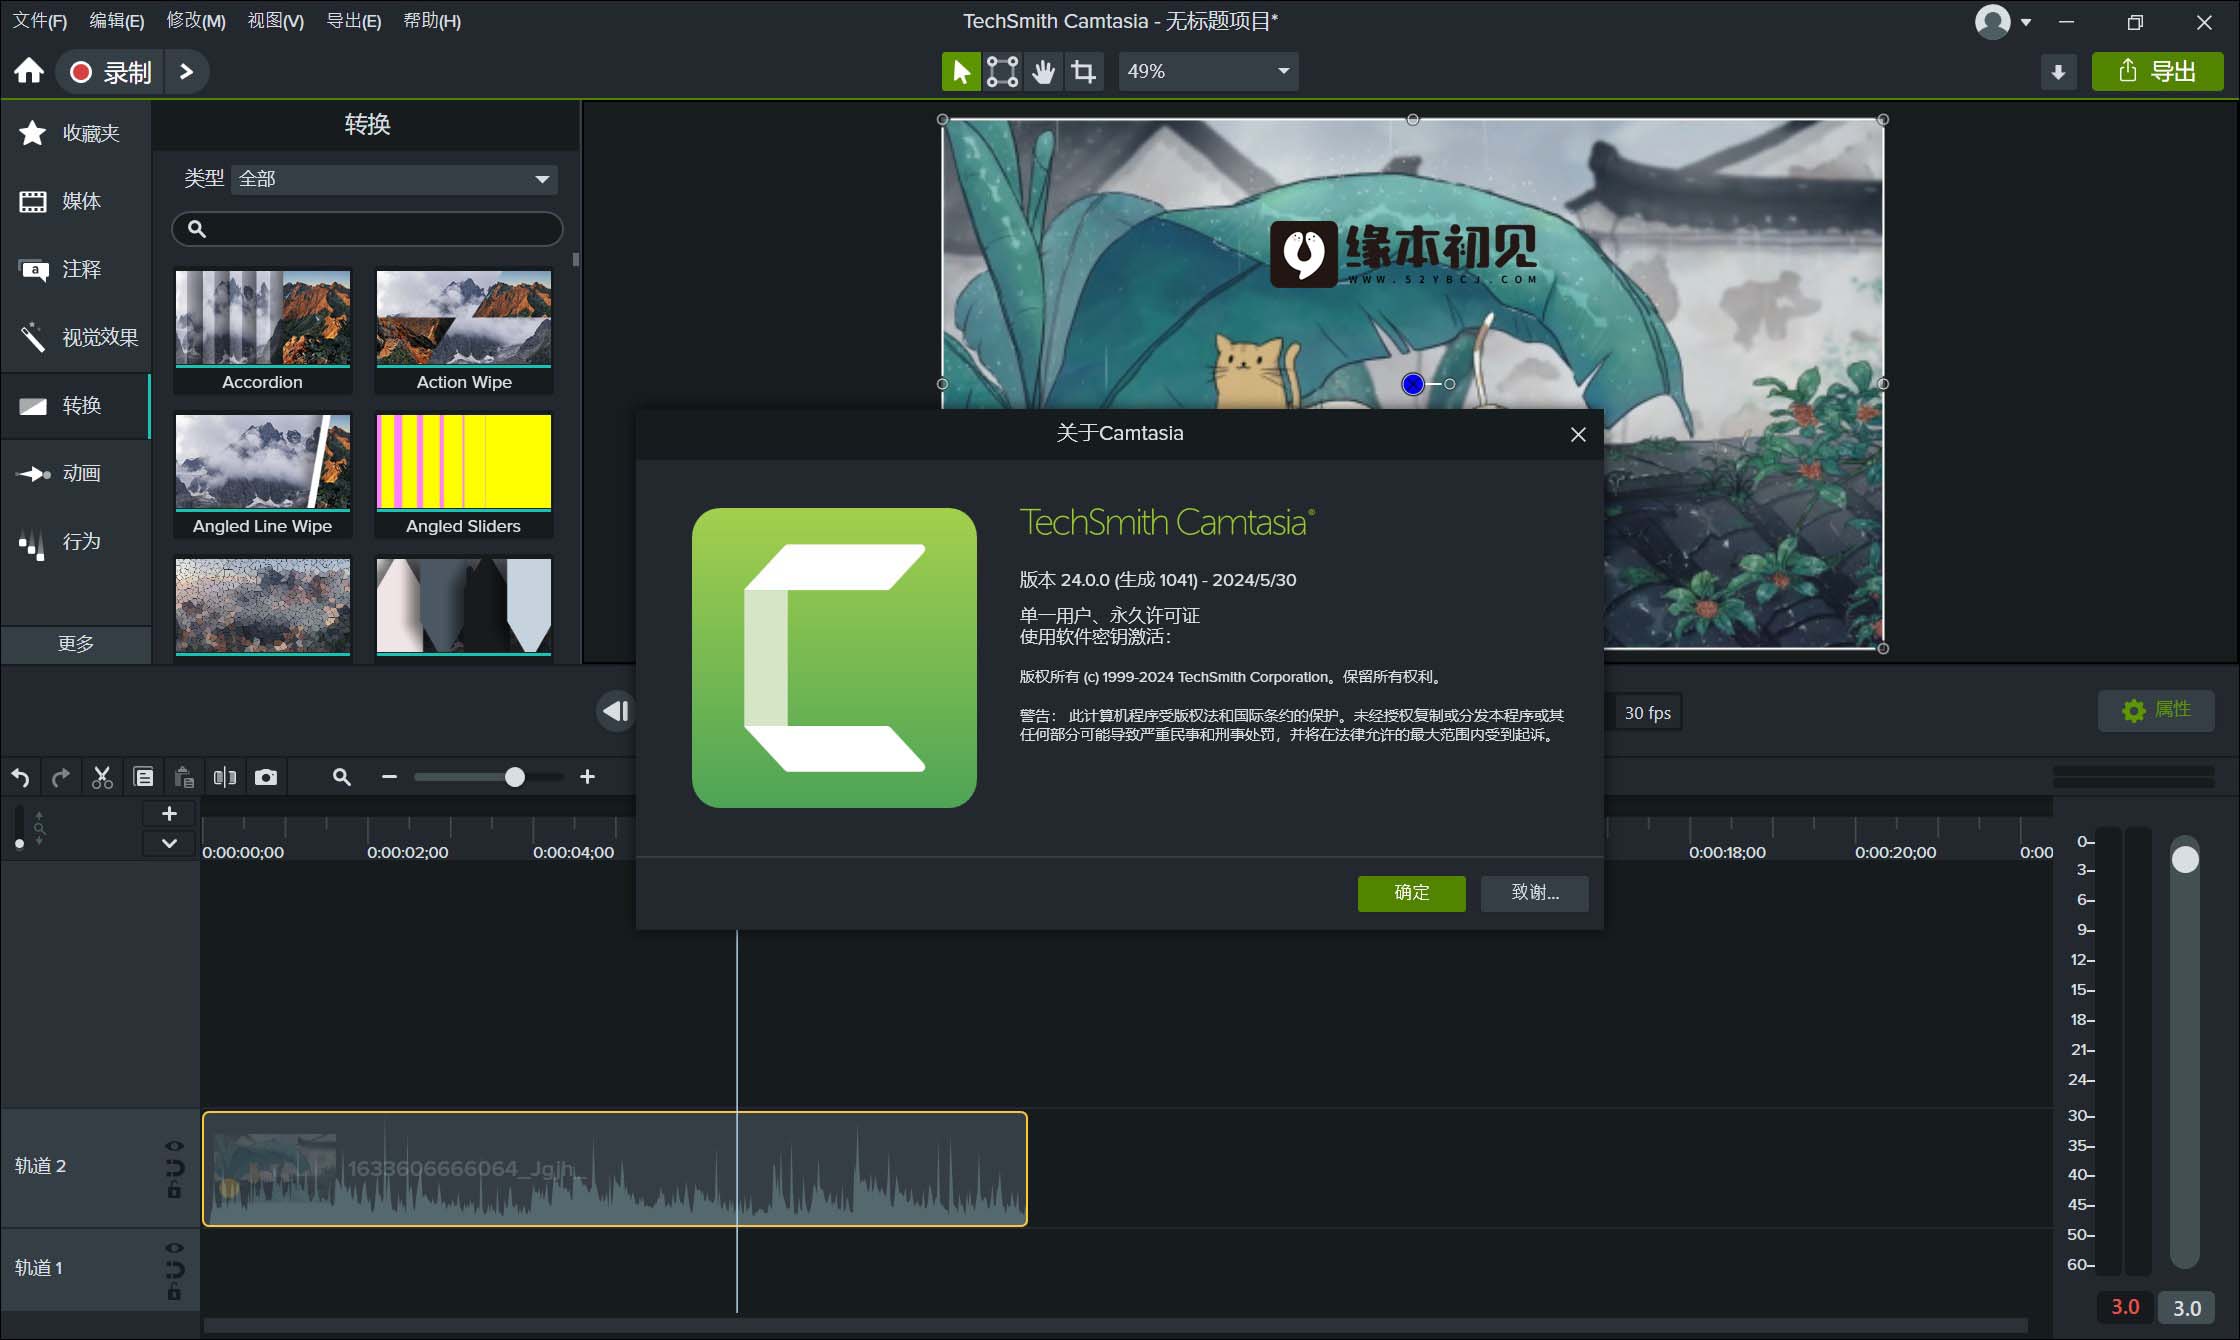Open the 动画 animations panel
The image size is (2240, 1340).
pos(76,473)
